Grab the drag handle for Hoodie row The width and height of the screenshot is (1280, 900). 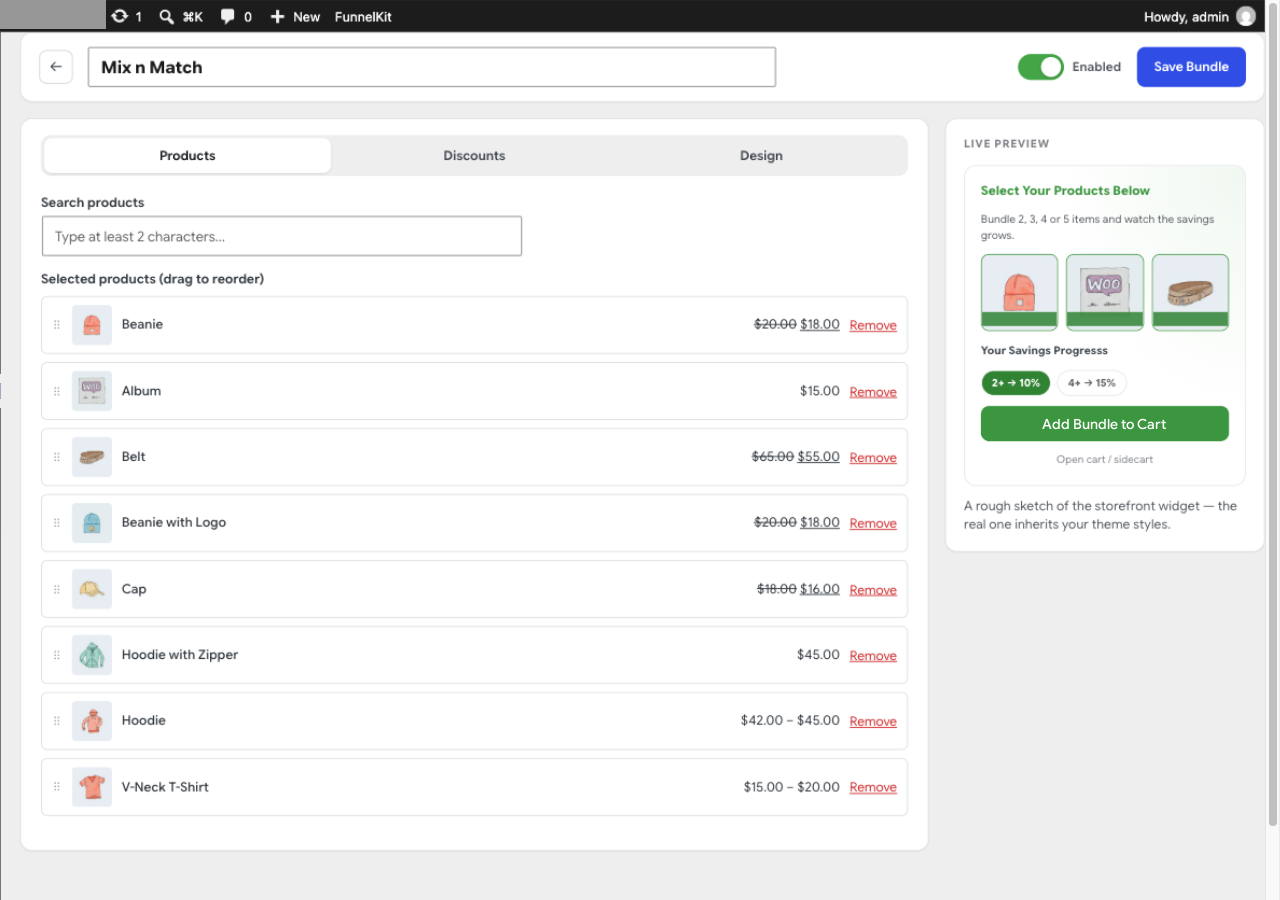pyautogui.click(x=56, y=721)
